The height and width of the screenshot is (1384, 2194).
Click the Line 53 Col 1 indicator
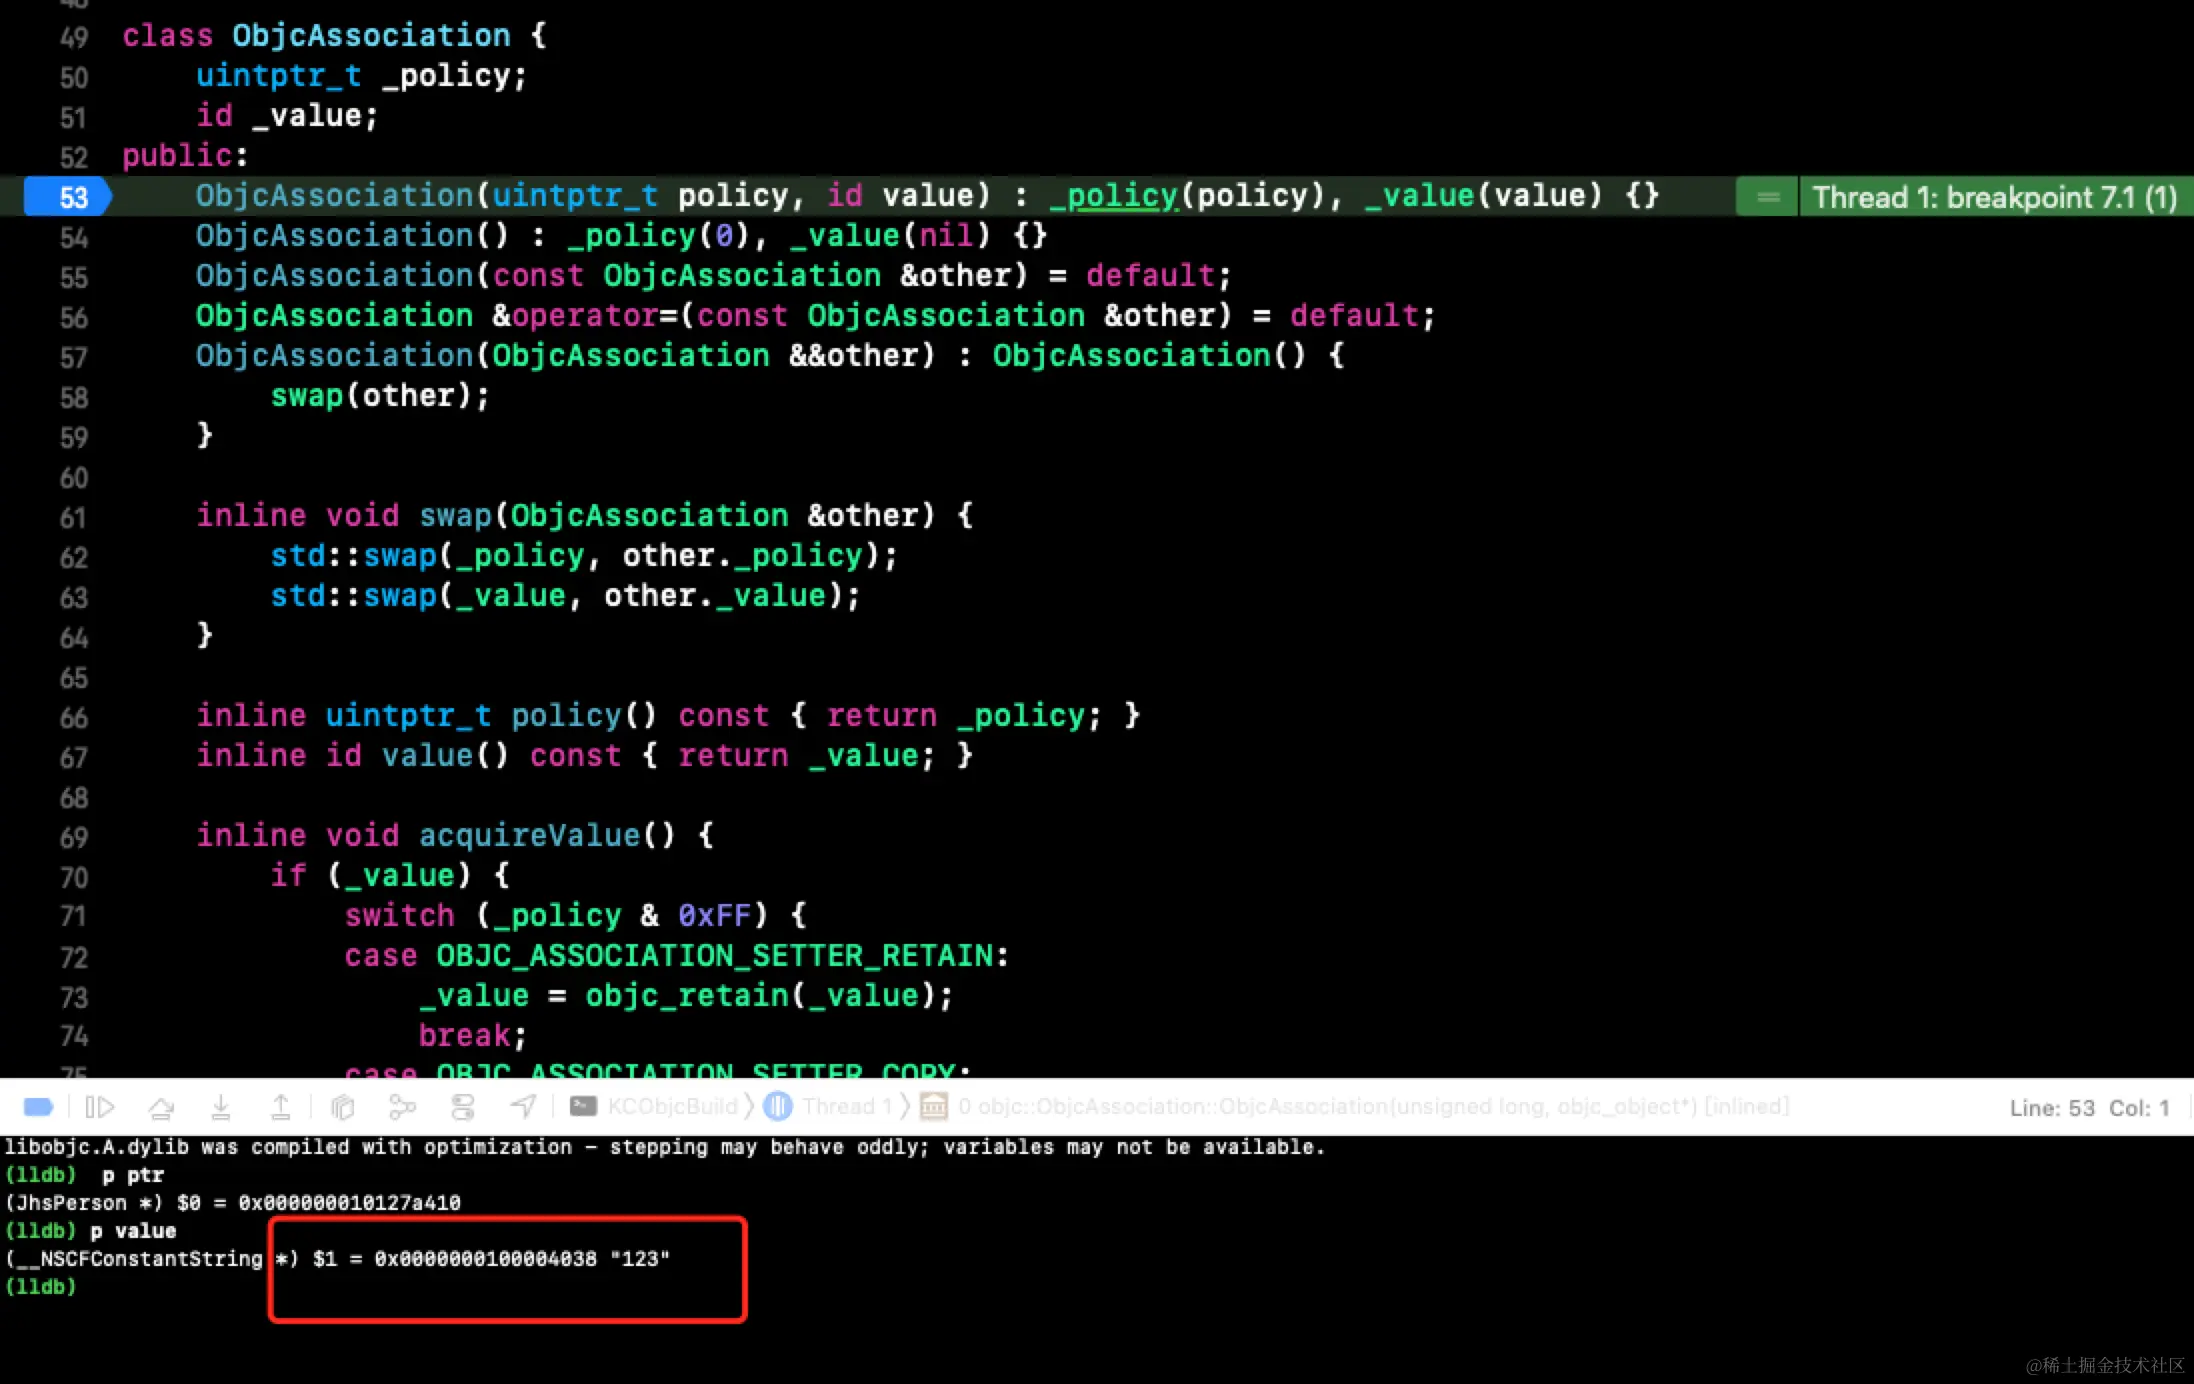pos(2088,1108)
